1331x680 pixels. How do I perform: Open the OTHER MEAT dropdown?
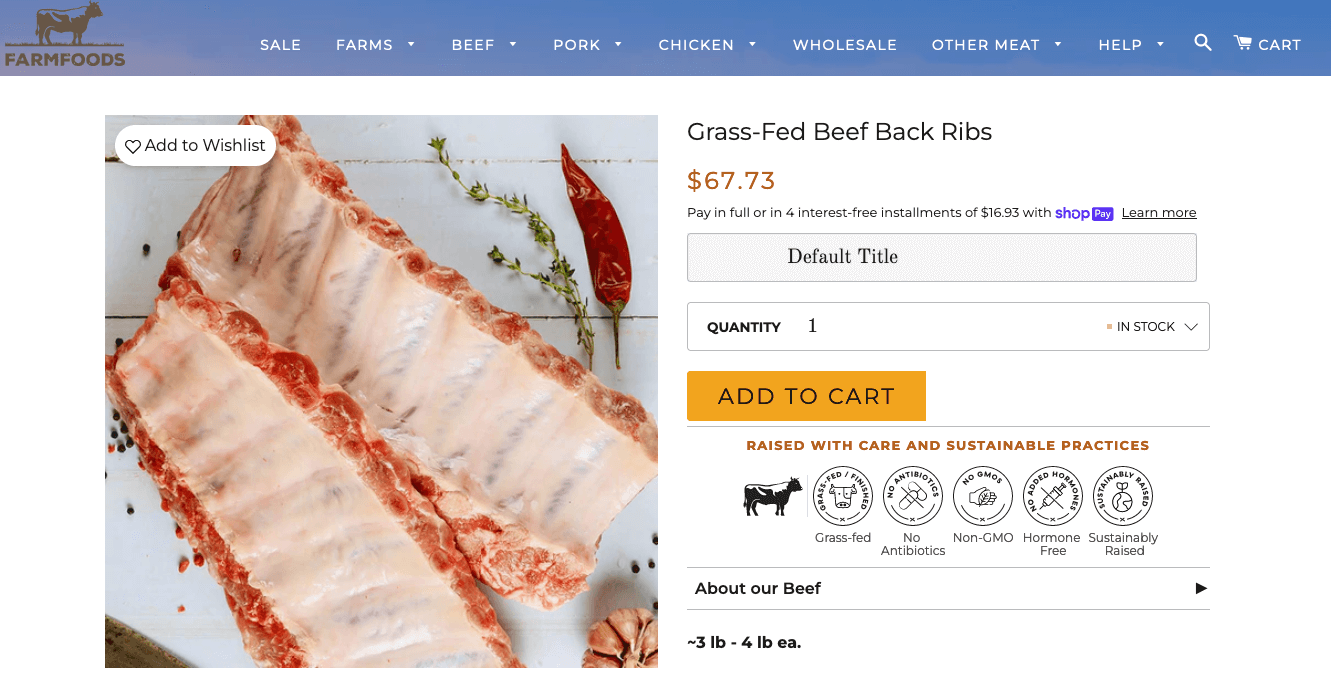pyautogui.click(x=997, y=44)
